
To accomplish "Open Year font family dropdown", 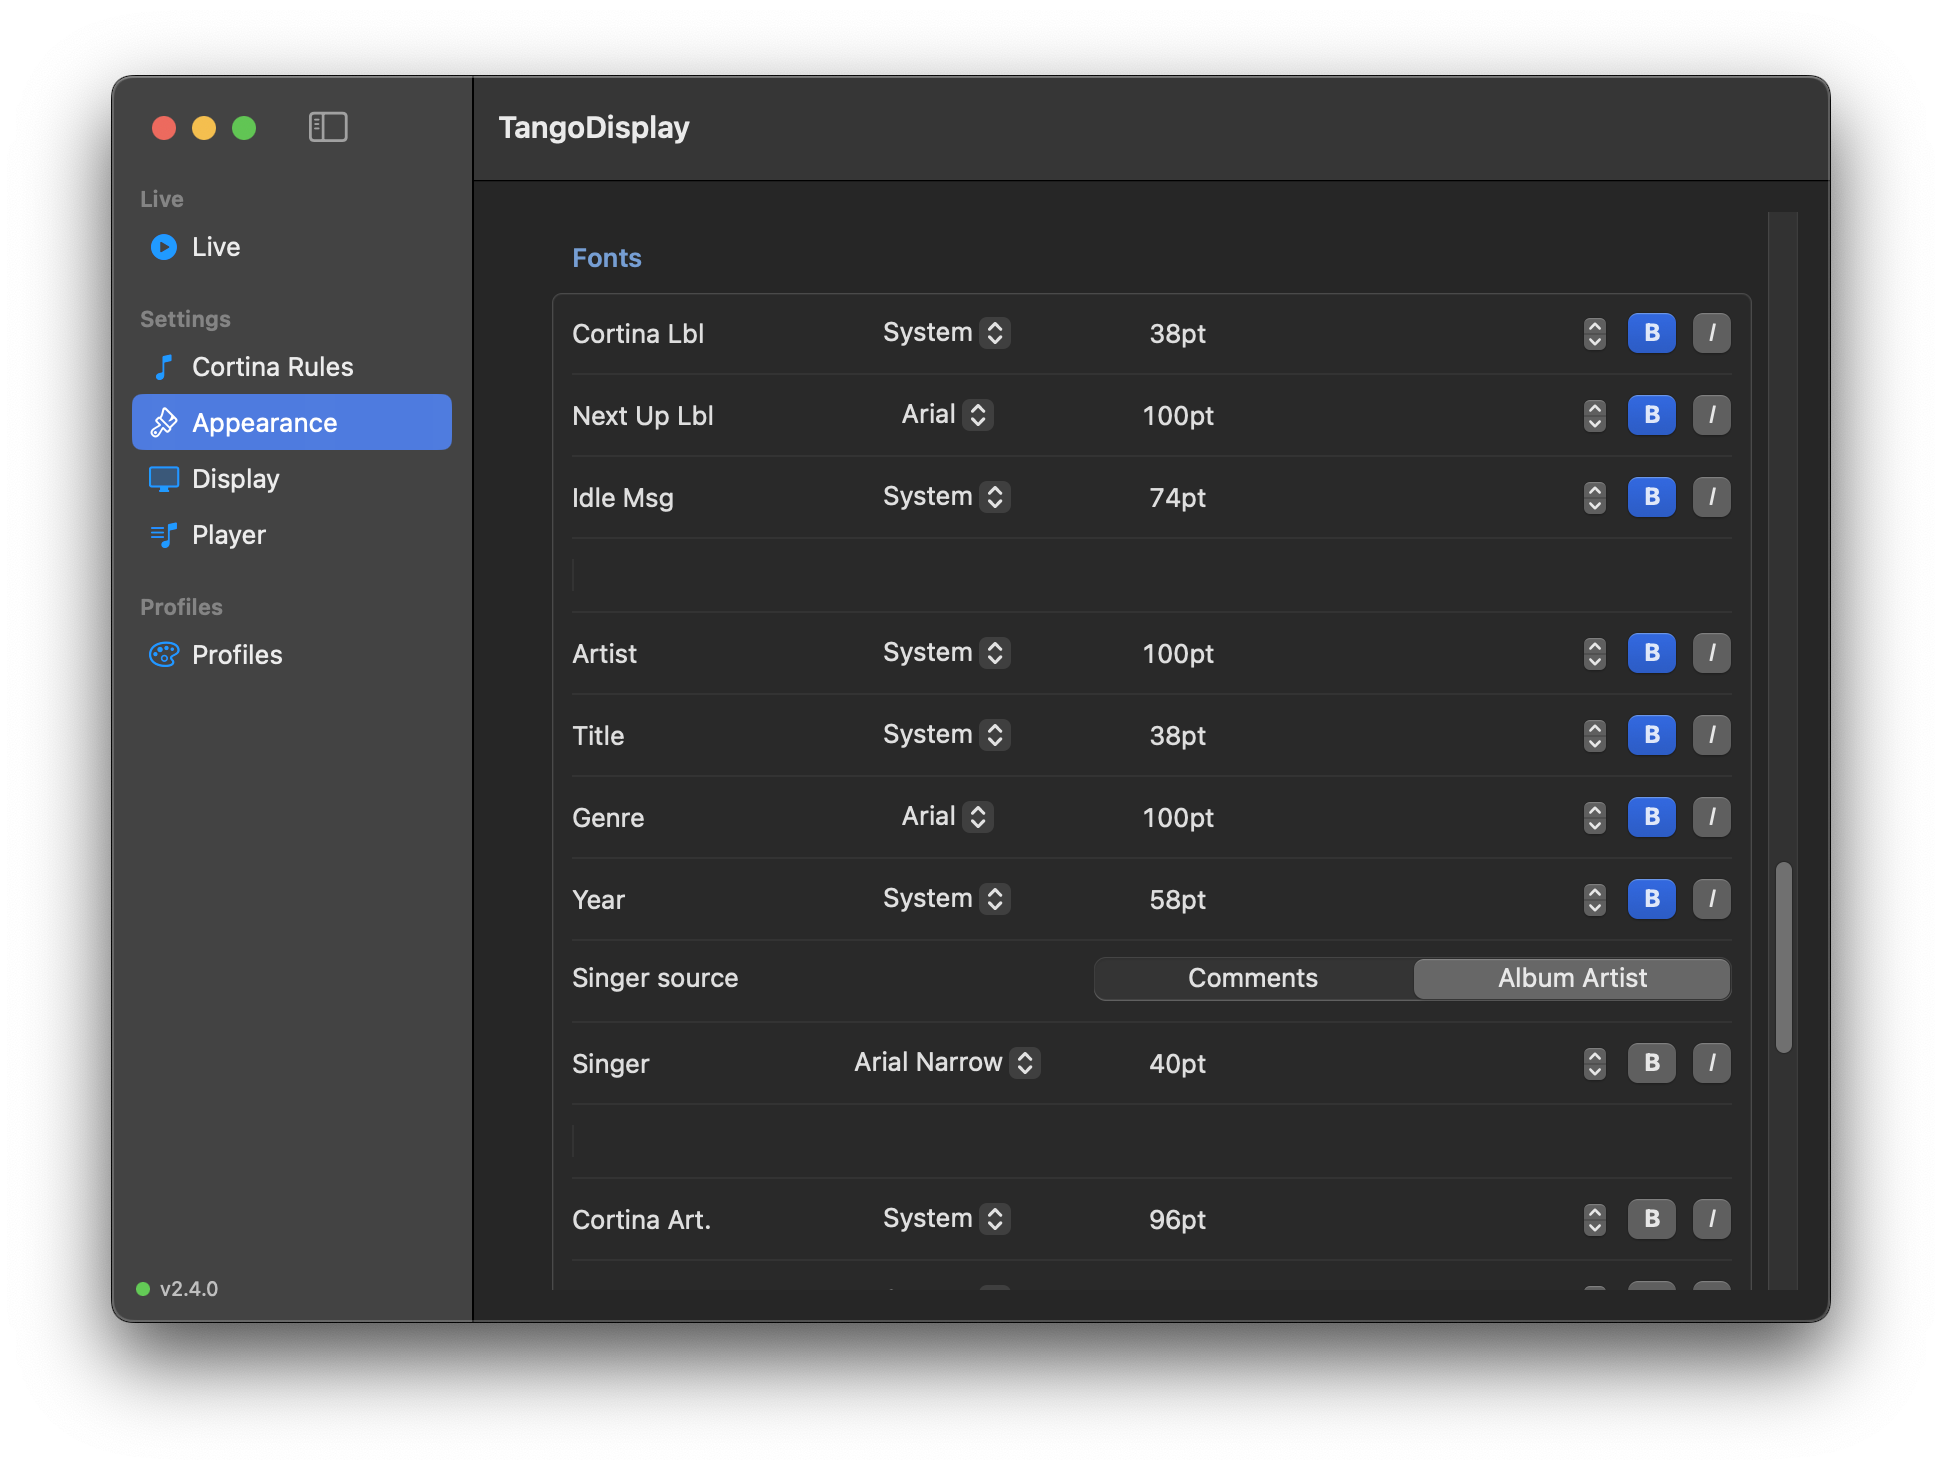I will pyautogui.click(x=946, y=899).
